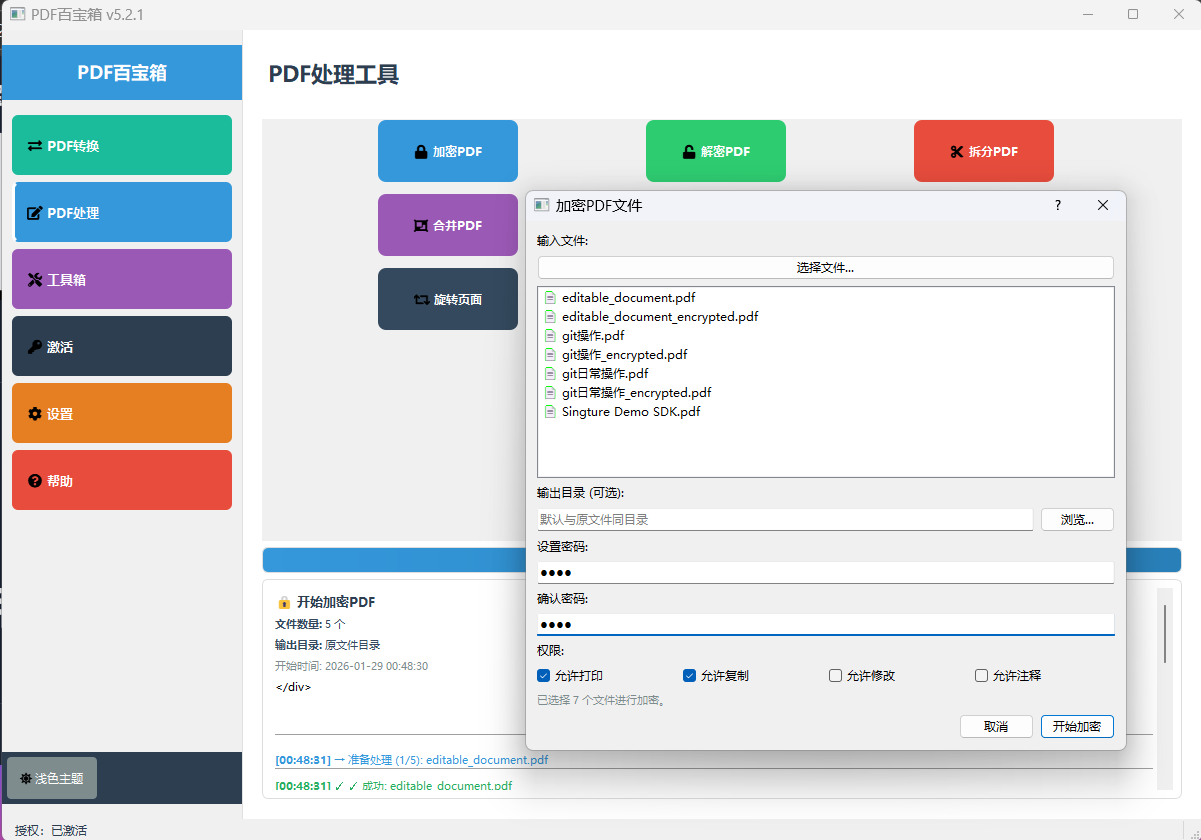
Task: Open the 浏览 directory picker
Action: click(1077, 519)
